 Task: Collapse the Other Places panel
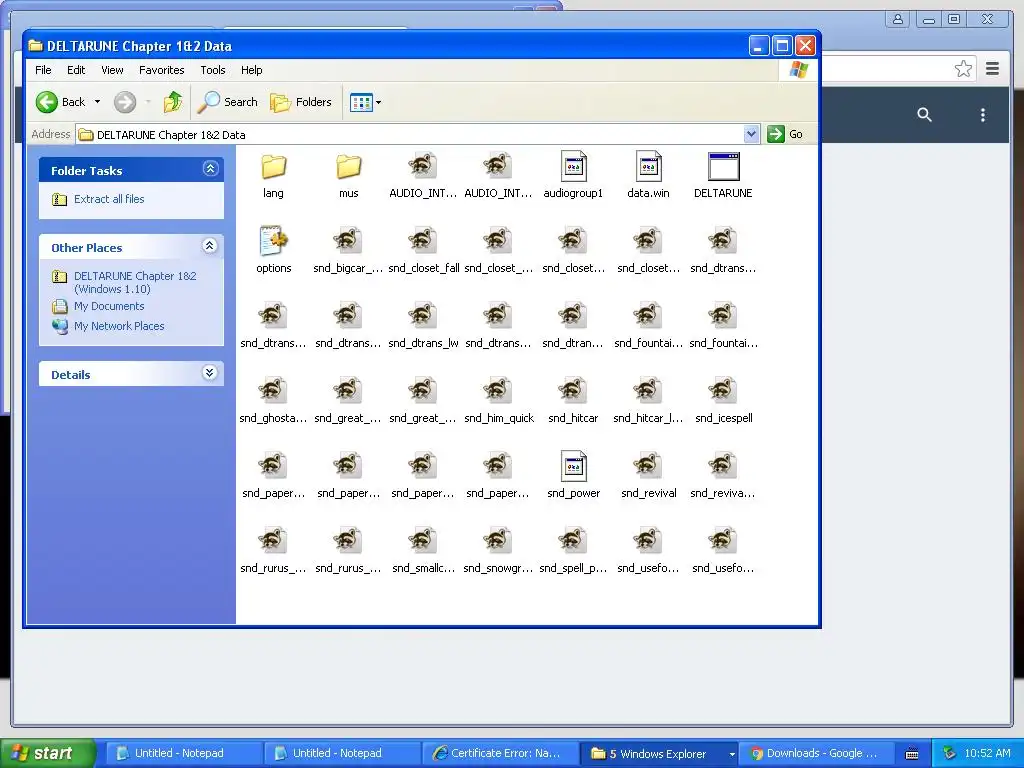[x=210, y=246]
